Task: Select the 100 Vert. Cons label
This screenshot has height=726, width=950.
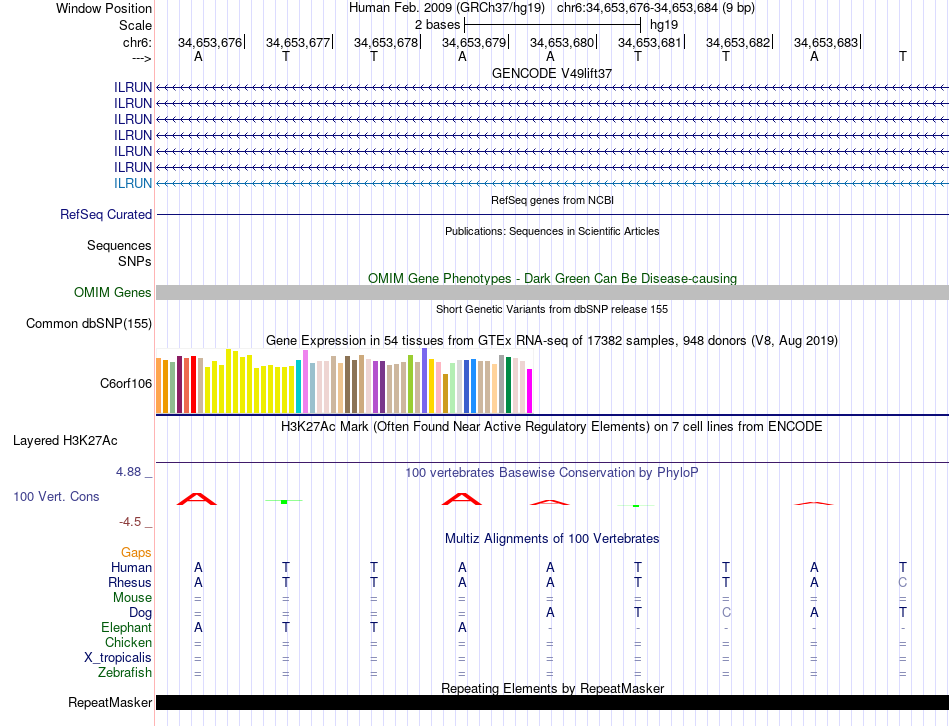Action: pos(56,496)
